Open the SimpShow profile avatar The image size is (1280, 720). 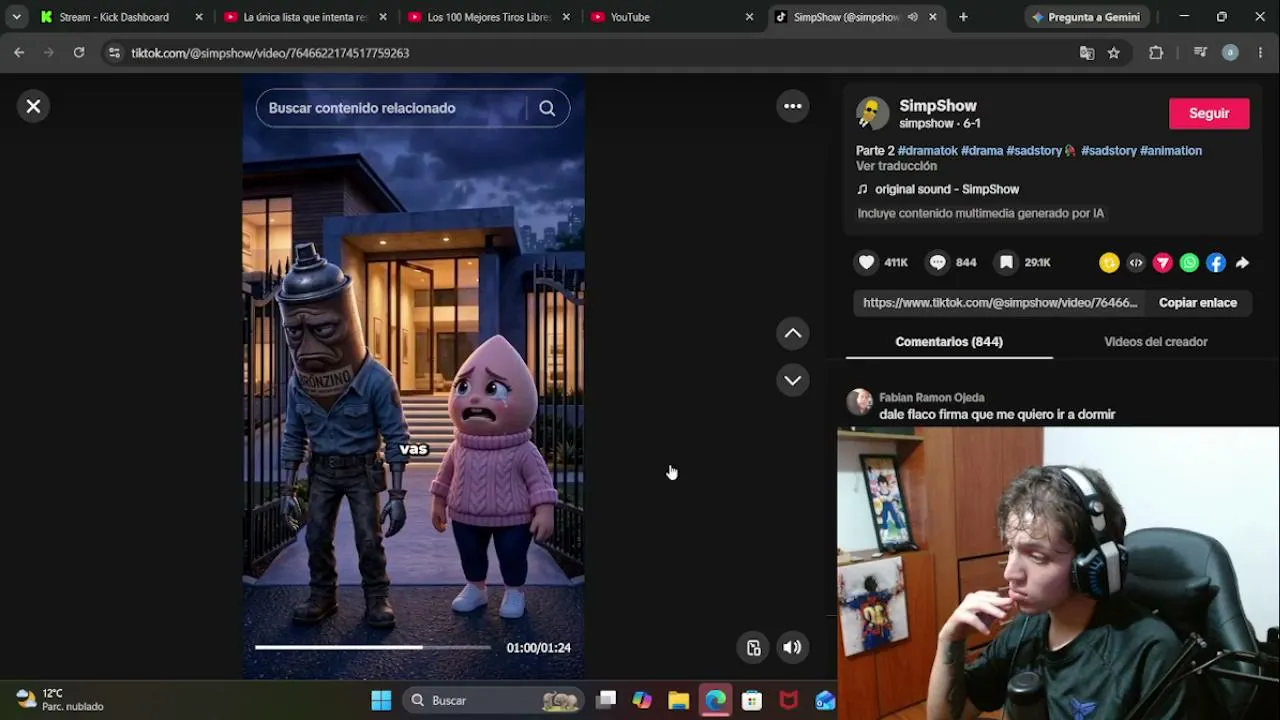(873, 114)
